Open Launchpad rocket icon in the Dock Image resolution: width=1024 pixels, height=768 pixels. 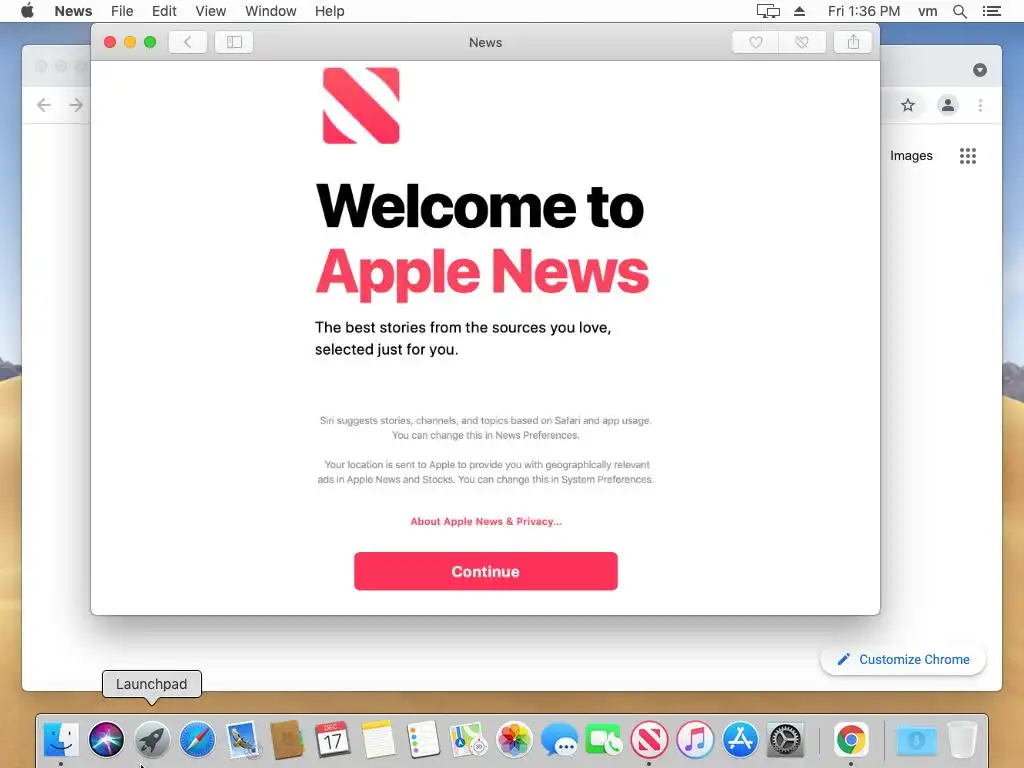(152, 740)
